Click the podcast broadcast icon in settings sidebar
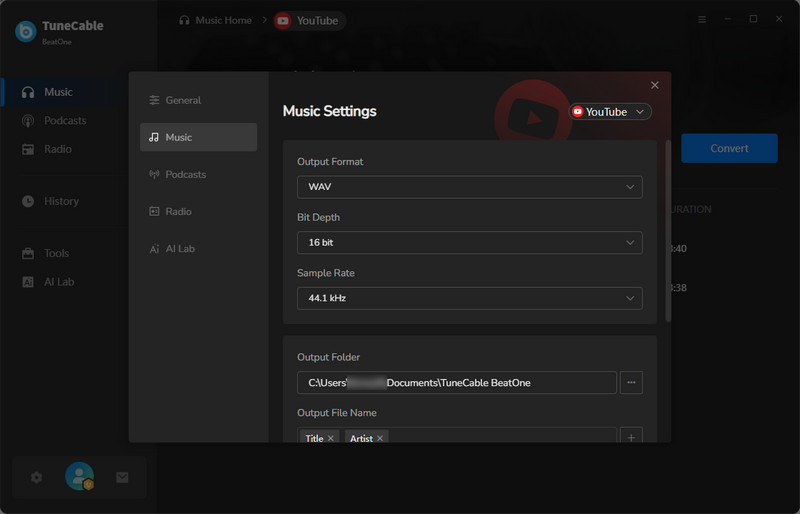 click(154, 174)
